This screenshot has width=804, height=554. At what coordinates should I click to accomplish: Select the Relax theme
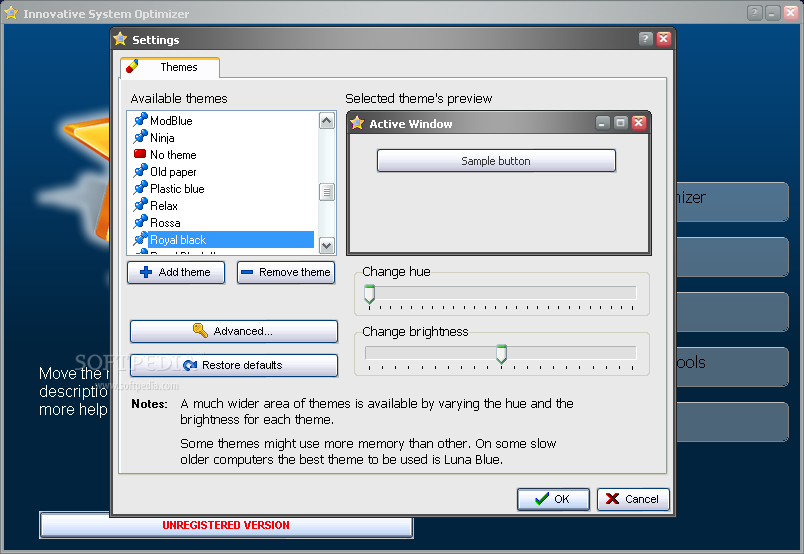164,206
